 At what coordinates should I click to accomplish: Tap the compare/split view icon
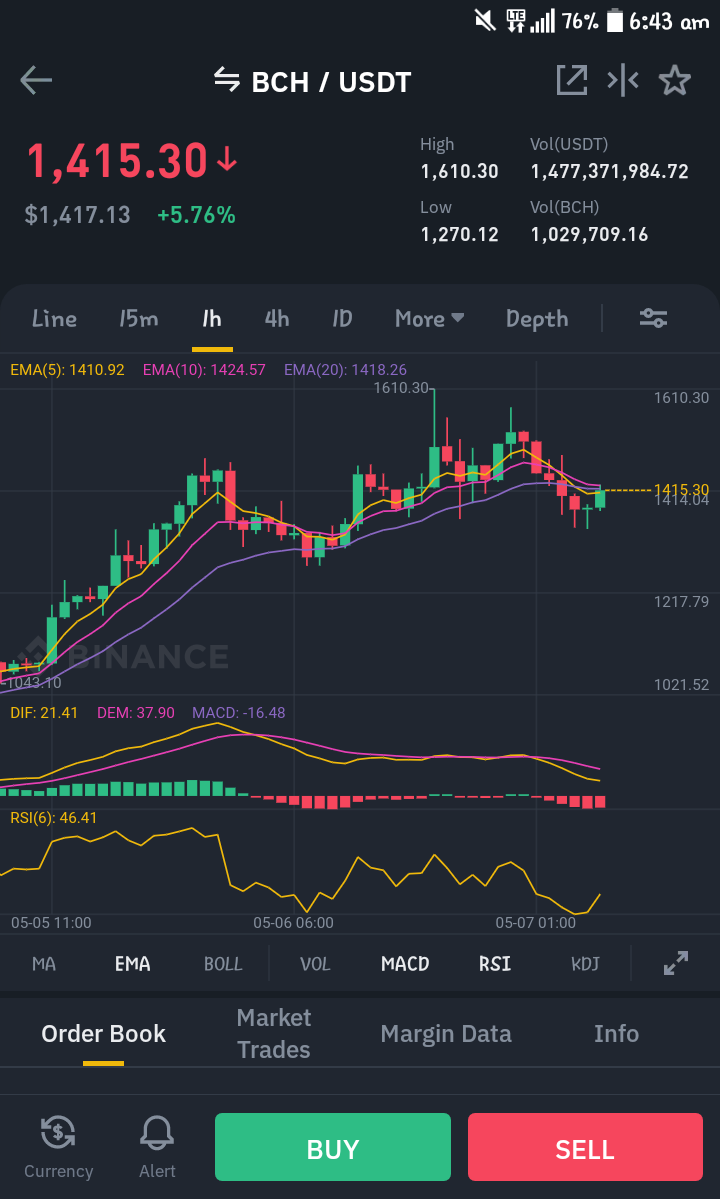pyautogui.click(x=623, y=80)
